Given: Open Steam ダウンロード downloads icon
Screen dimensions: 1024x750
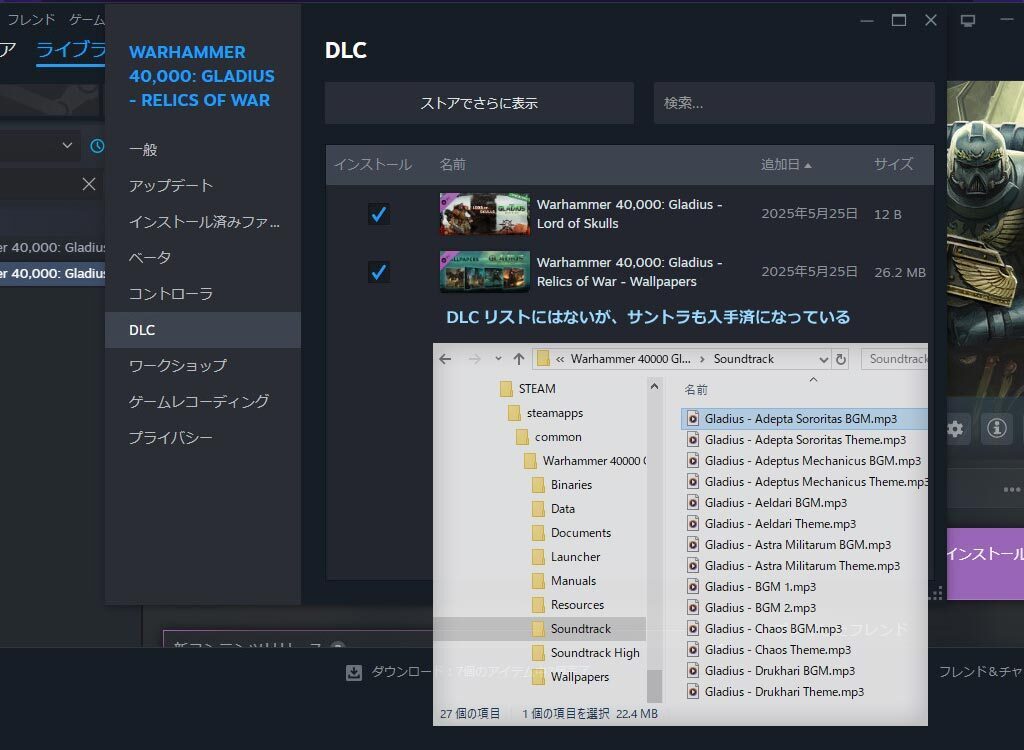Looking at the screenshot, I should [x=353, y=672].
